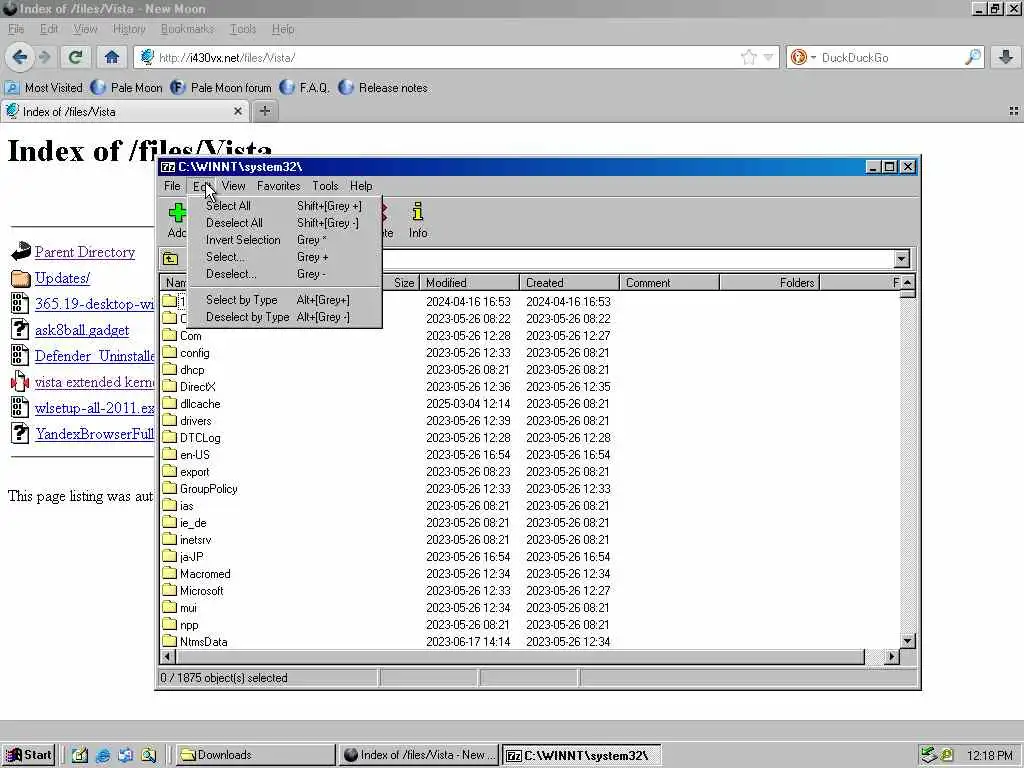Reload the page in Pale Moon
Viewport: 1024px width, 768px height.
[76, 57]
